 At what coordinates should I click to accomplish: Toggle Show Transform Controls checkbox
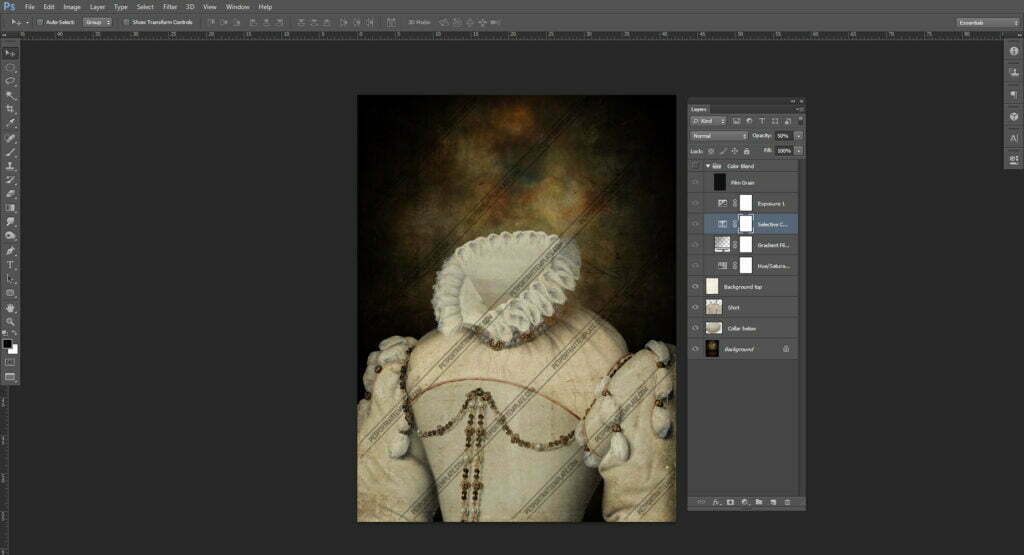[x=126, y=21]
